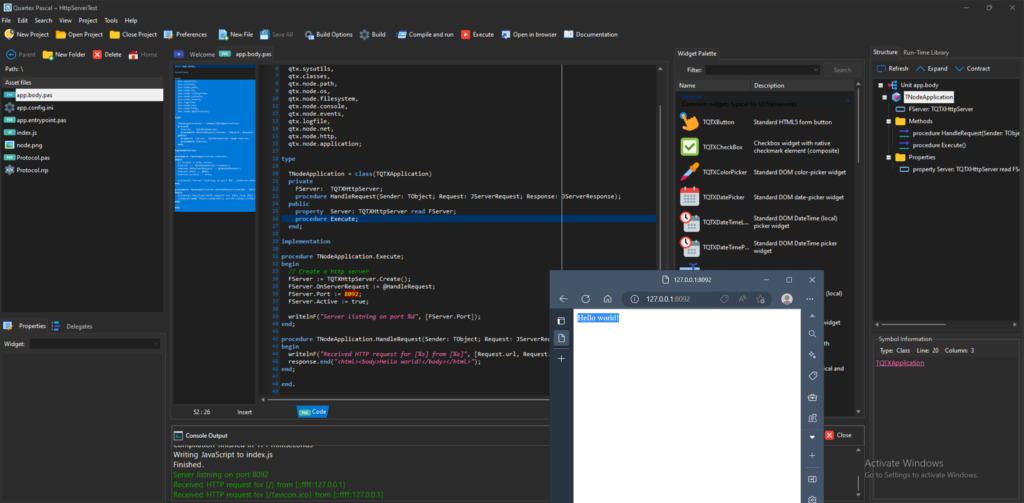Open the File menu
Viewport: 1024px width, 503px height.
click(7, 20)
